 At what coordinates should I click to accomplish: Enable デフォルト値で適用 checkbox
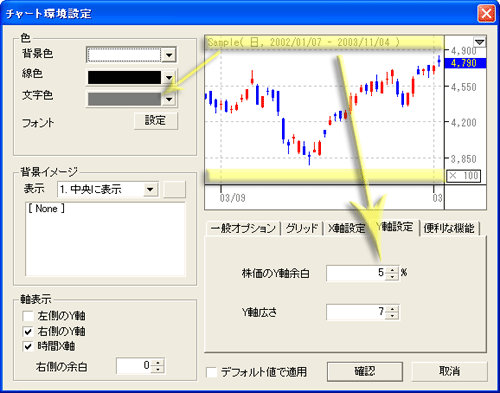tap(212, 372)
